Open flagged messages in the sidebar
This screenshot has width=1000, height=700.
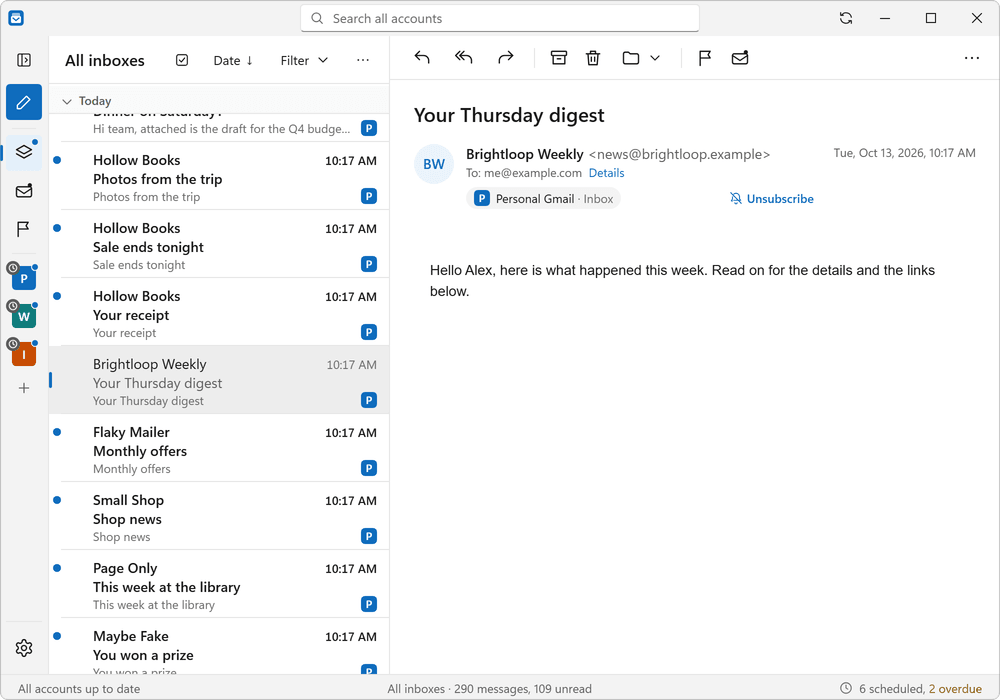[x=24, y=229]
